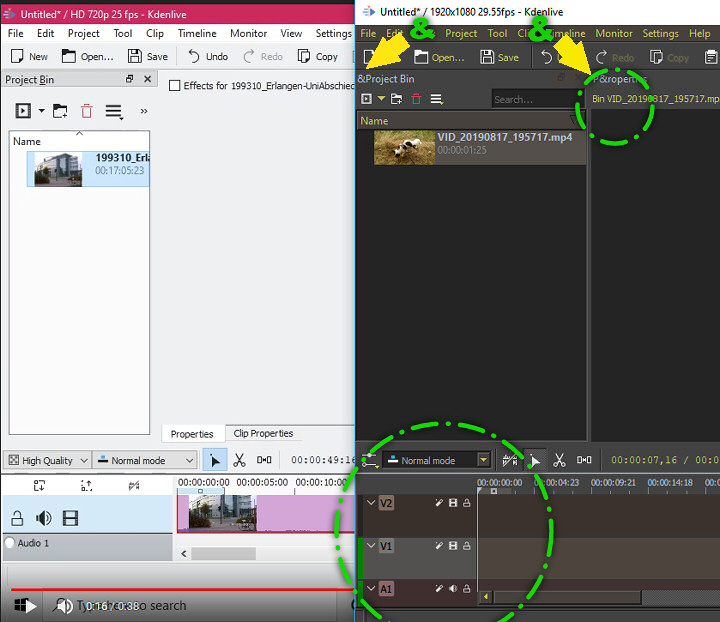Click red delete clip icon in left Project Bin

tap(86, 111)
